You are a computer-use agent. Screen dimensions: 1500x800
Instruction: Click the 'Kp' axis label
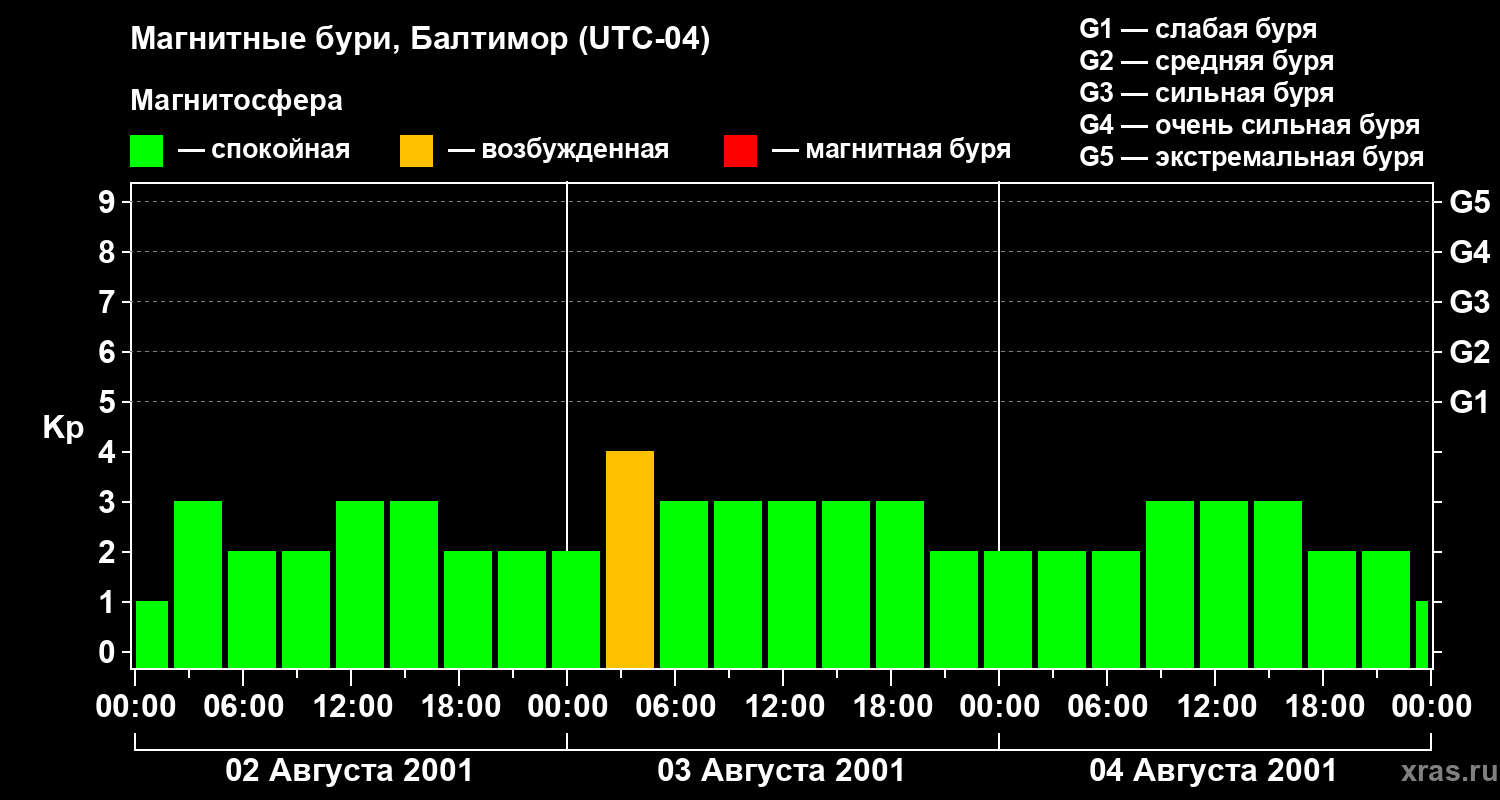coord(63,428)
